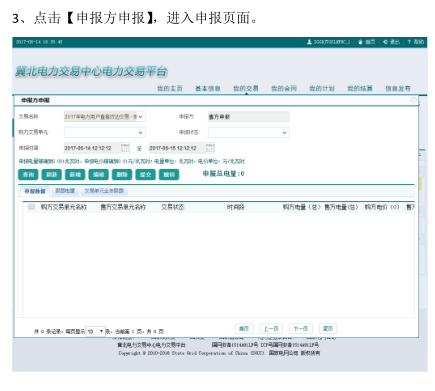Viewport: 435px width, 391px height.
Task: Close the 申报方申报 dialog
Action: click(x=413, y=100)
